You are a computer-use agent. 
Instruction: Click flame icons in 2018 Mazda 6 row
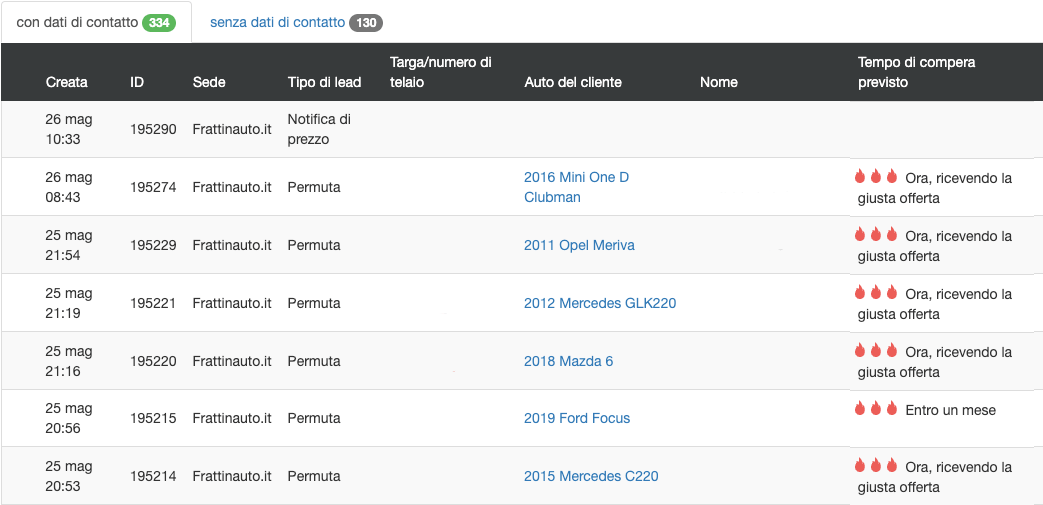point(876,351)
